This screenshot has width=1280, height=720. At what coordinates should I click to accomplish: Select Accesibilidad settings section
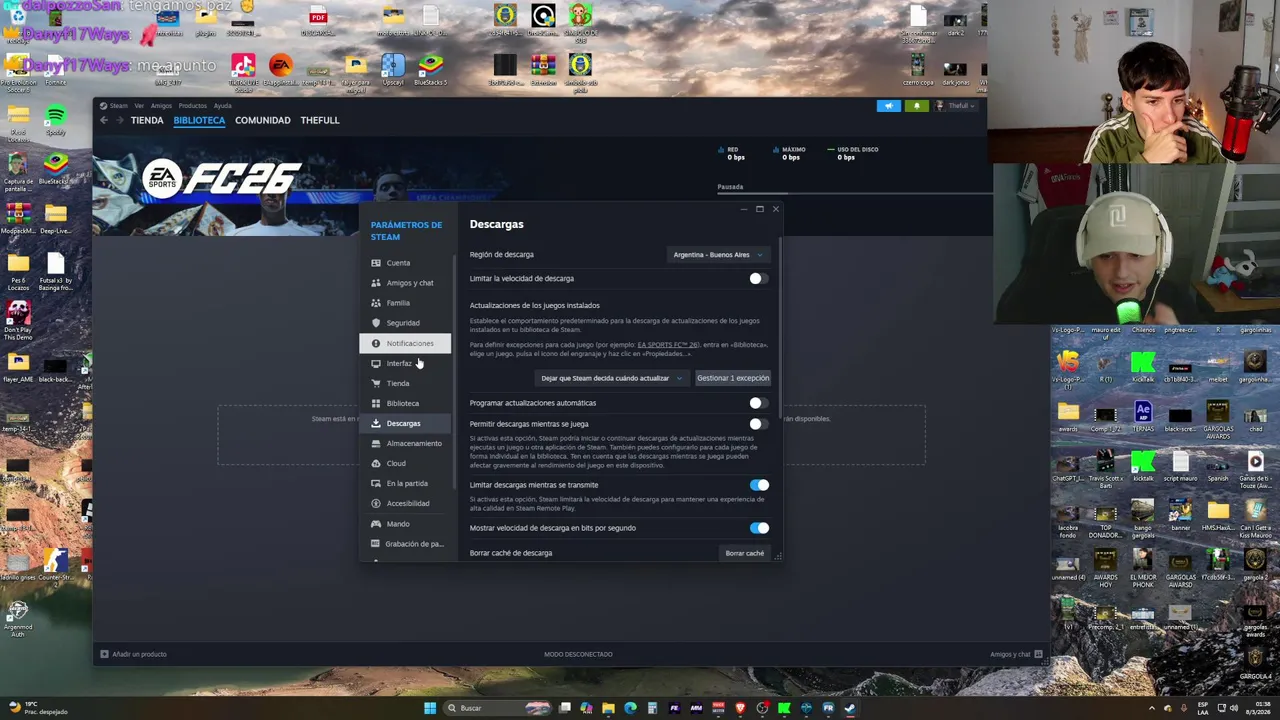[404, 503]
